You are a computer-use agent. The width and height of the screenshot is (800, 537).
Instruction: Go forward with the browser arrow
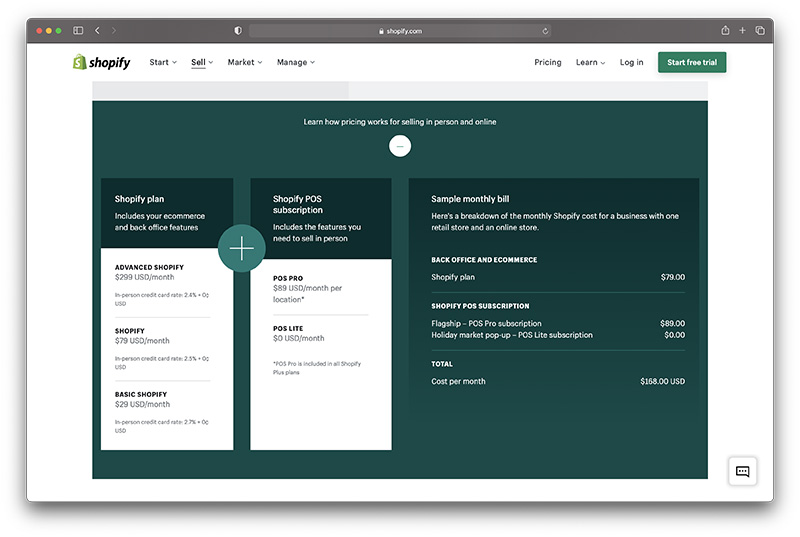[x=113, y=31]
